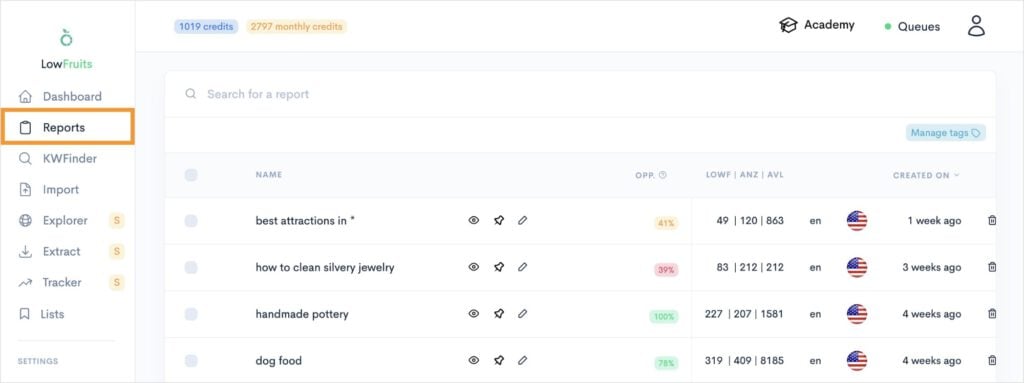Delete the 'dog food' report
The image size is (1024, 383).
point(992,361)
